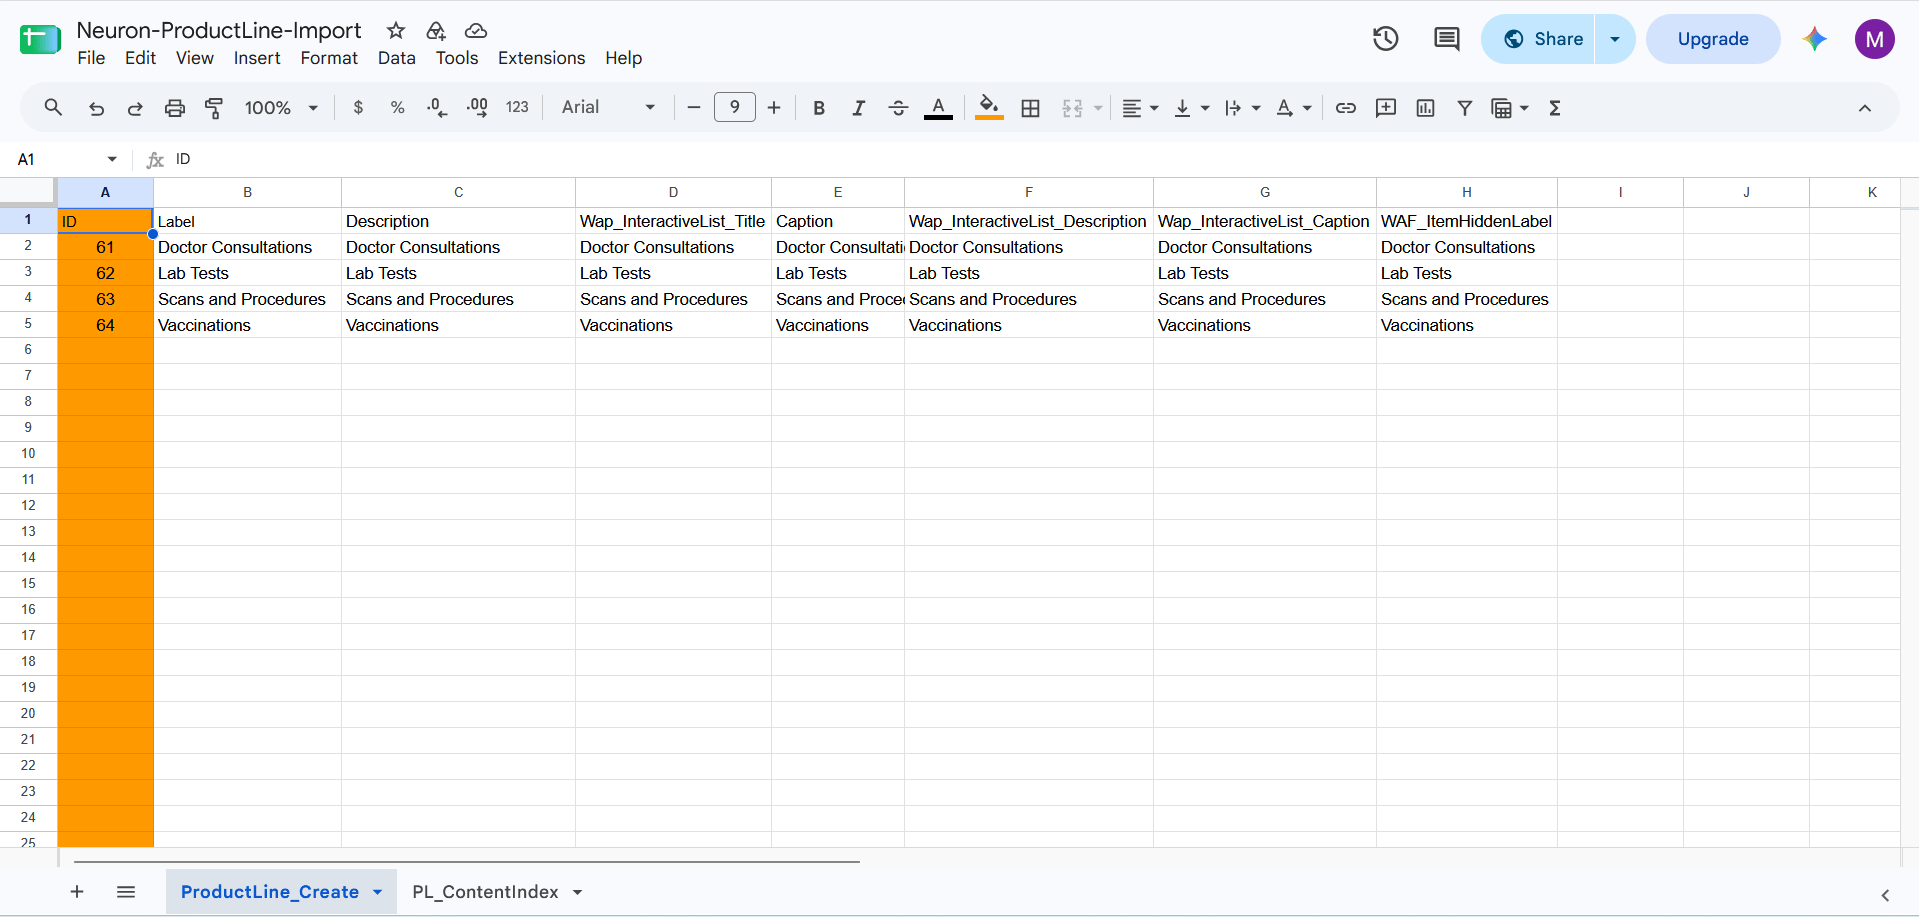Activate the paint format tool

(214, 108)
